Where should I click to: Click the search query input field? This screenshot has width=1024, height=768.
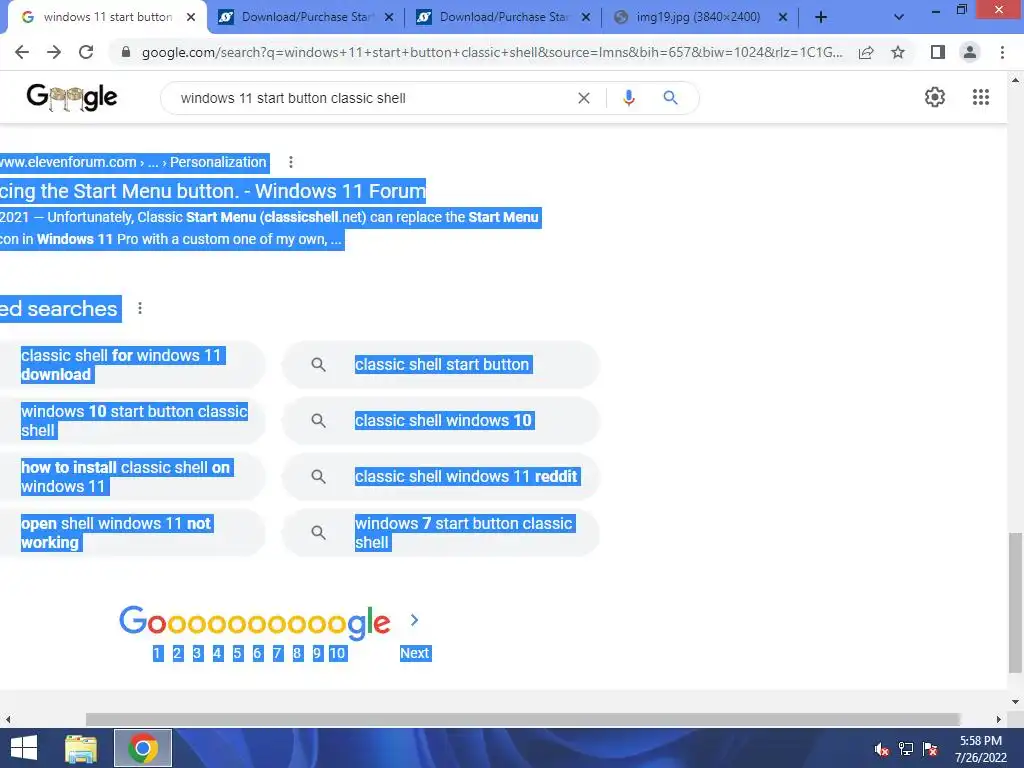tap(372, 98)
